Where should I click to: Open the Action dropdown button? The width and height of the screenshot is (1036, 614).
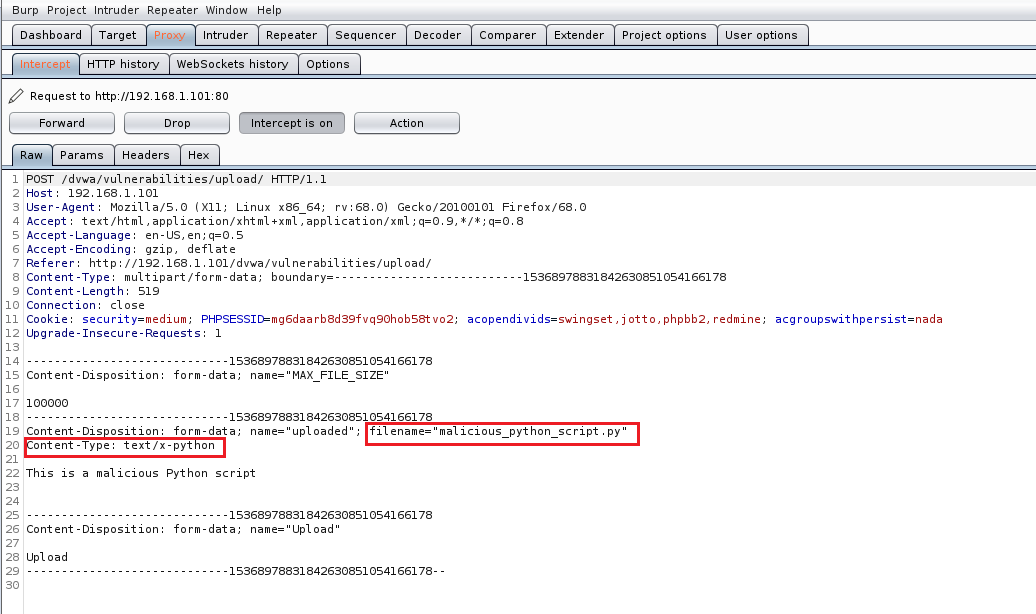click(x=406, y=123)
